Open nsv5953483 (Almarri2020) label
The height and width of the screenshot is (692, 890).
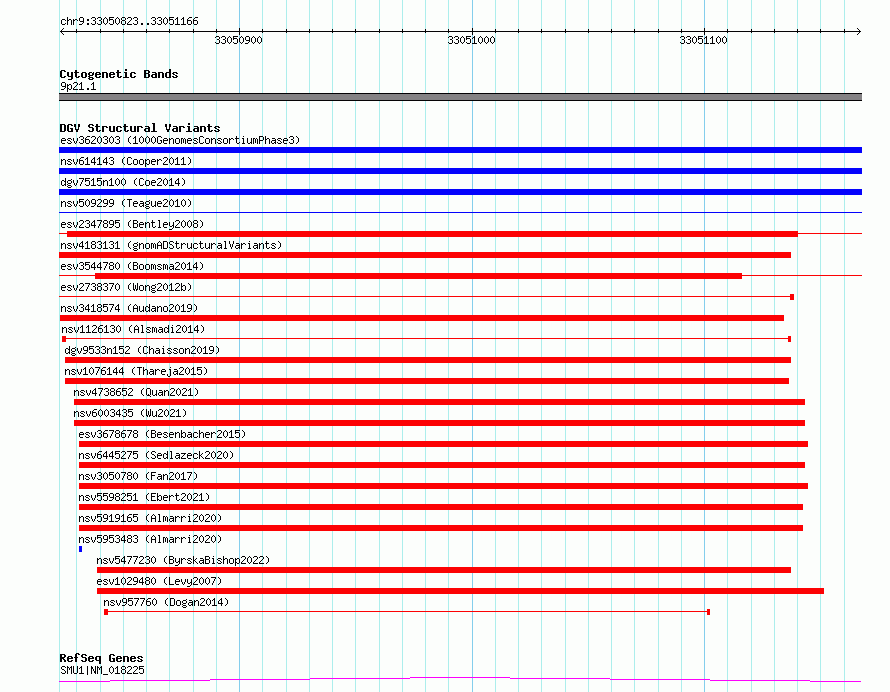pos(150,539)
